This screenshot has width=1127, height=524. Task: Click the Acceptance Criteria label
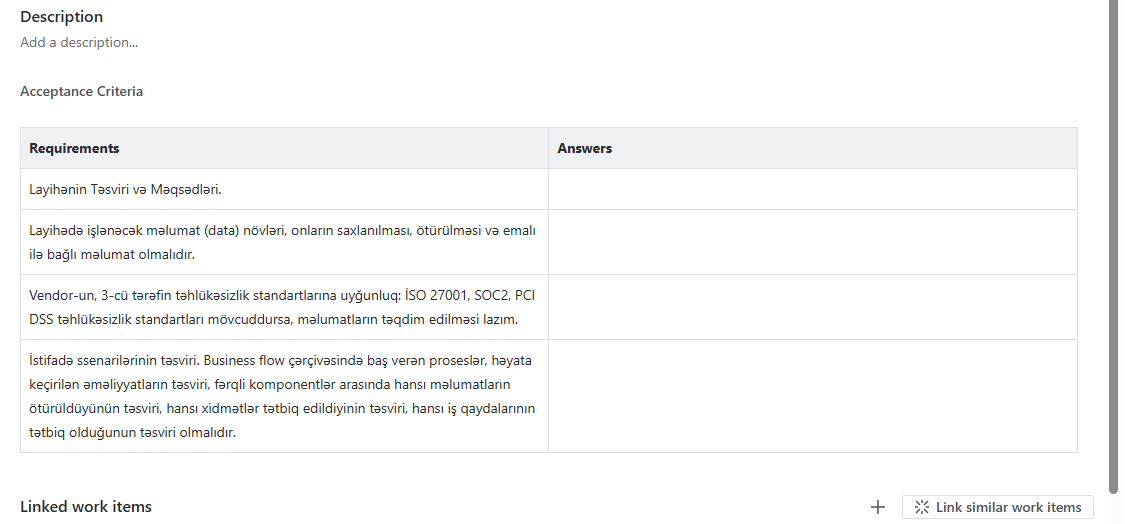81,91
